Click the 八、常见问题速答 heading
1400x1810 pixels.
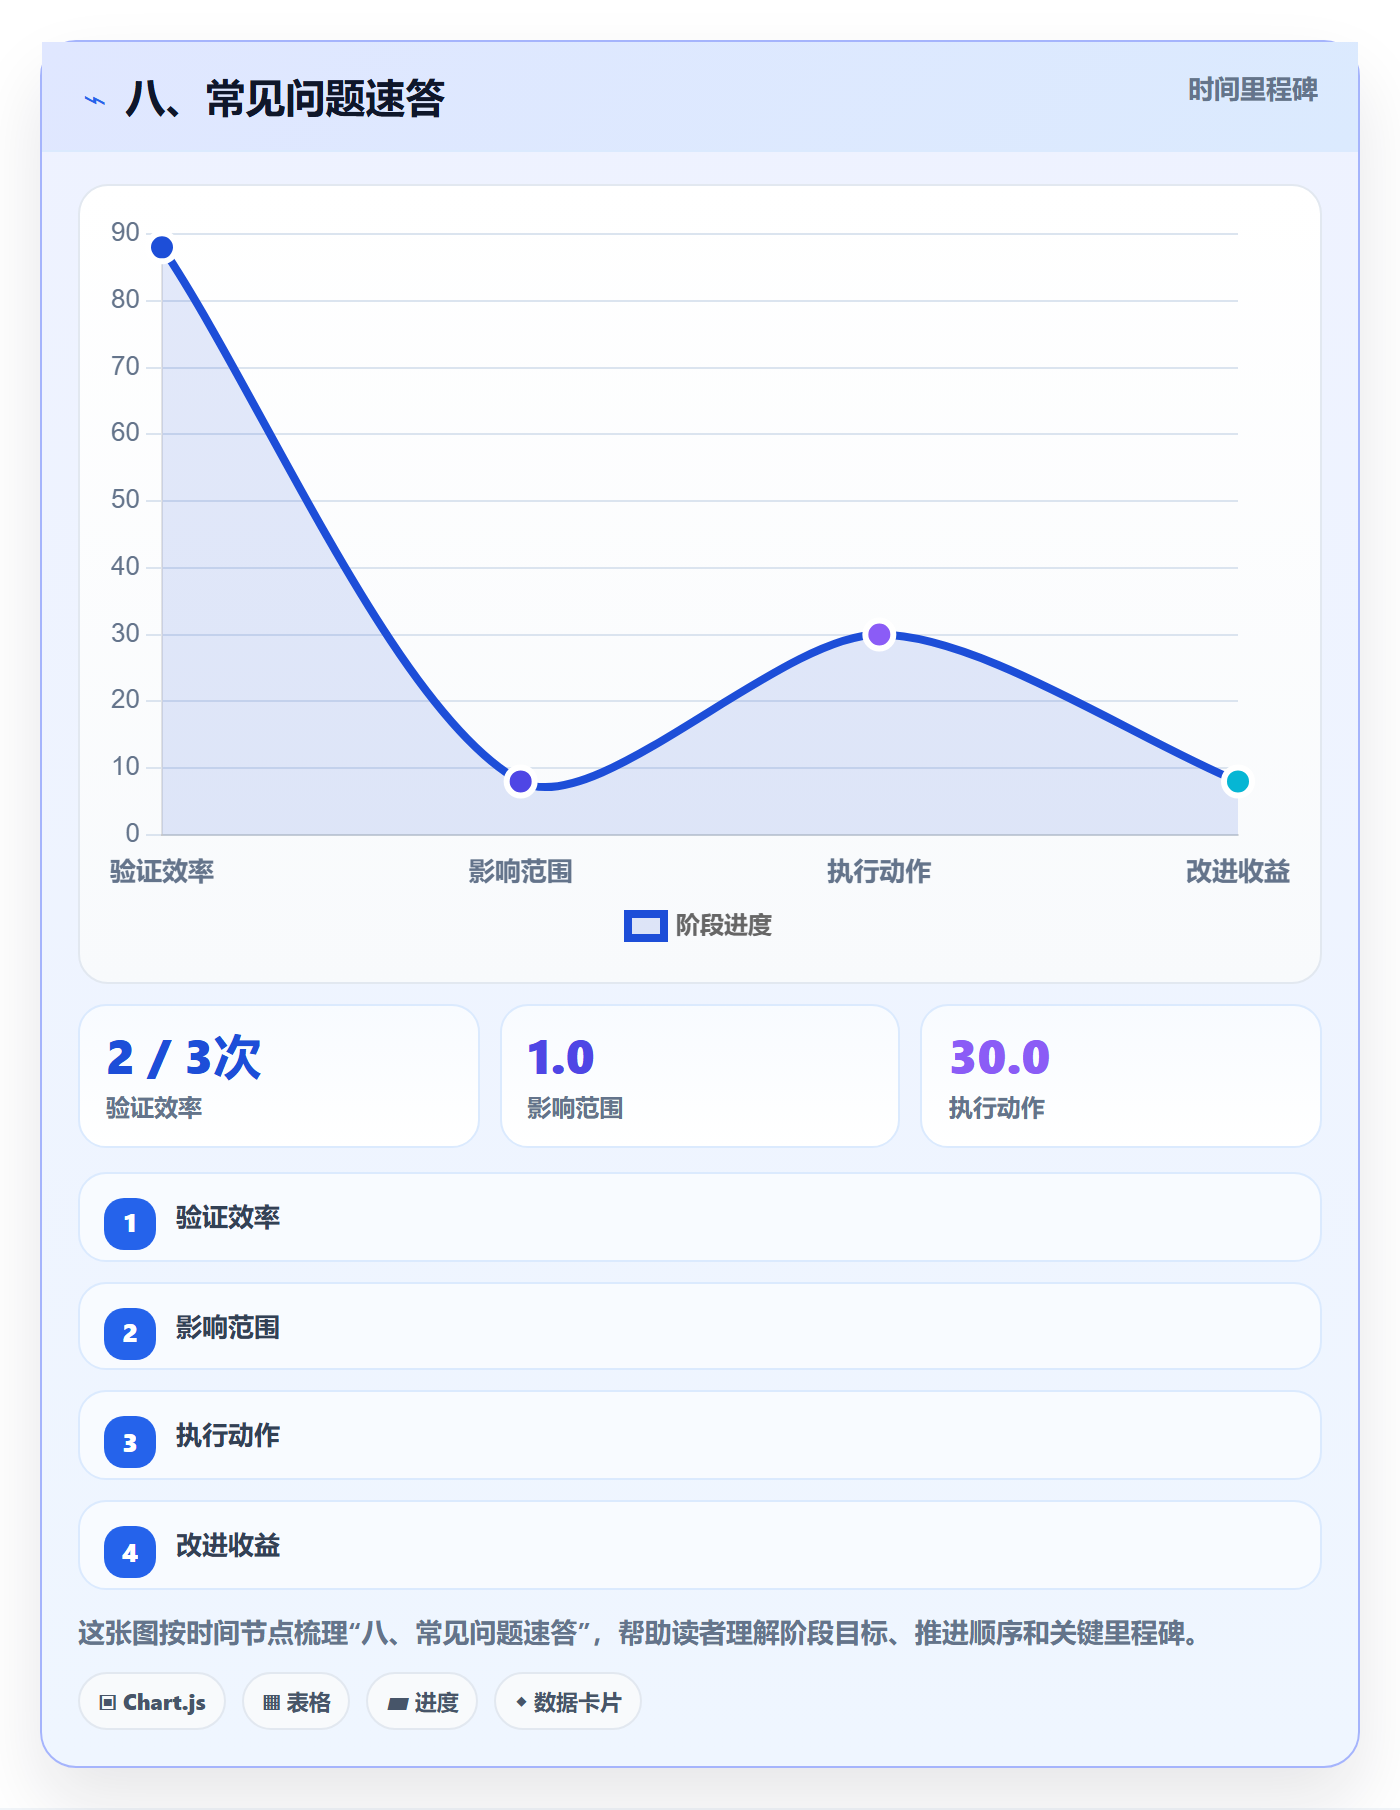(285, 99)
